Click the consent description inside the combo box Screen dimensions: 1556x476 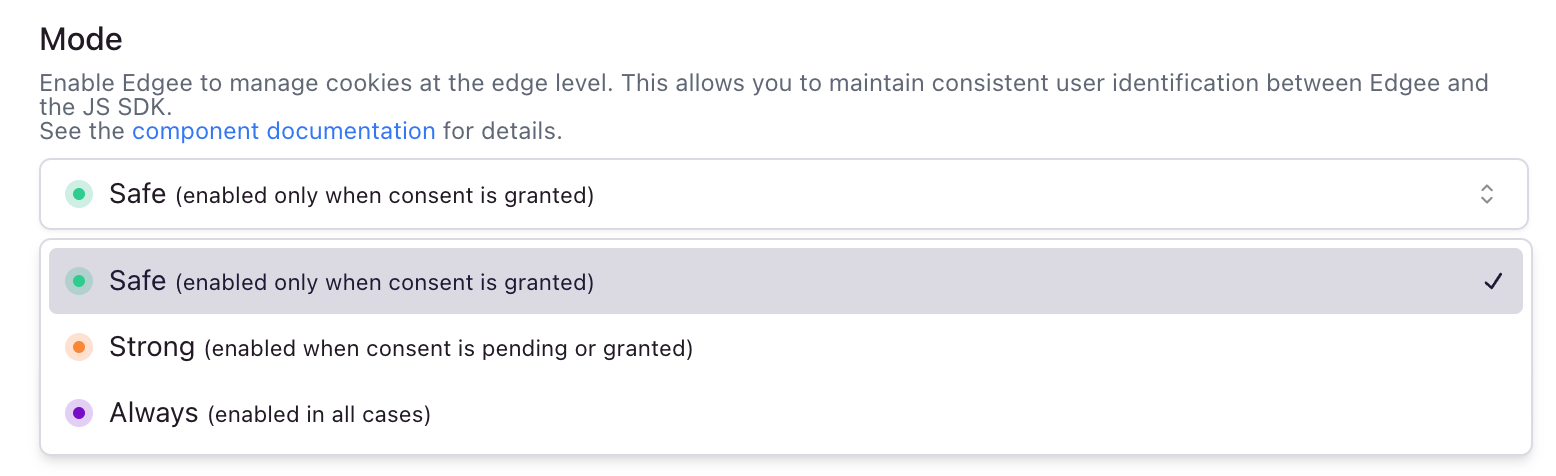[385, 196]
